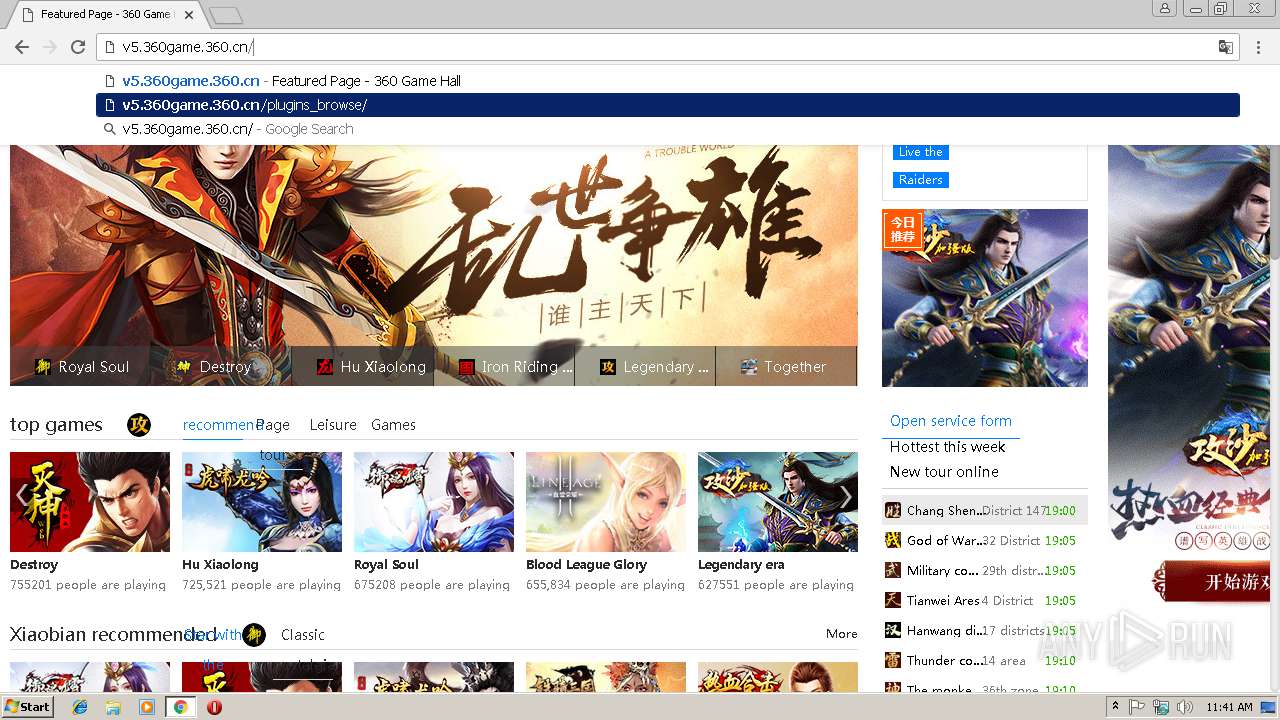
Task: Open the Royal Soul game thumbnail
Action: click(x=434, y=502)
